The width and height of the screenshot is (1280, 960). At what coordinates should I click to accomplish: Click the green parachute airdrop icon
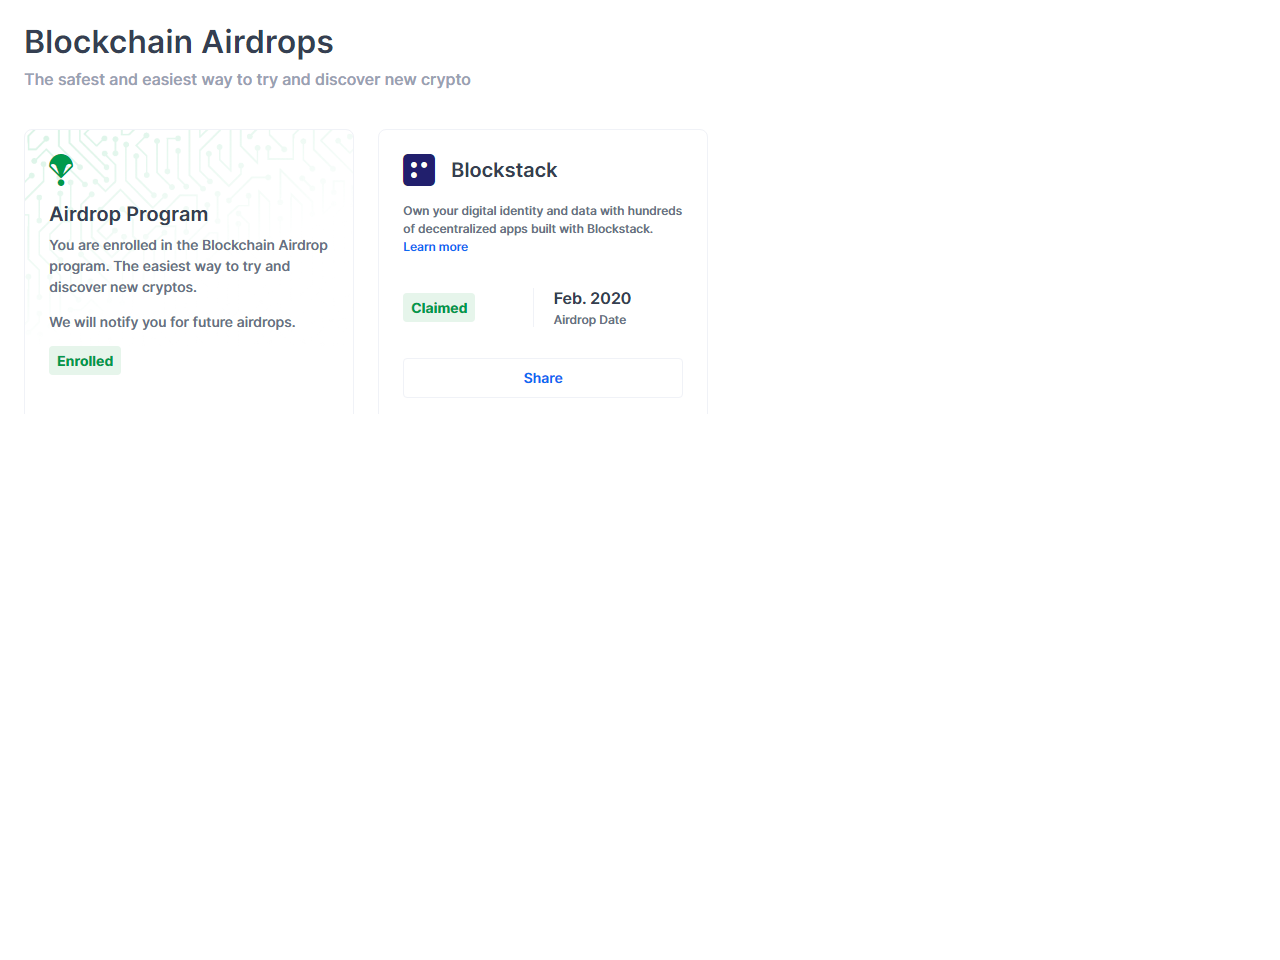61,169
